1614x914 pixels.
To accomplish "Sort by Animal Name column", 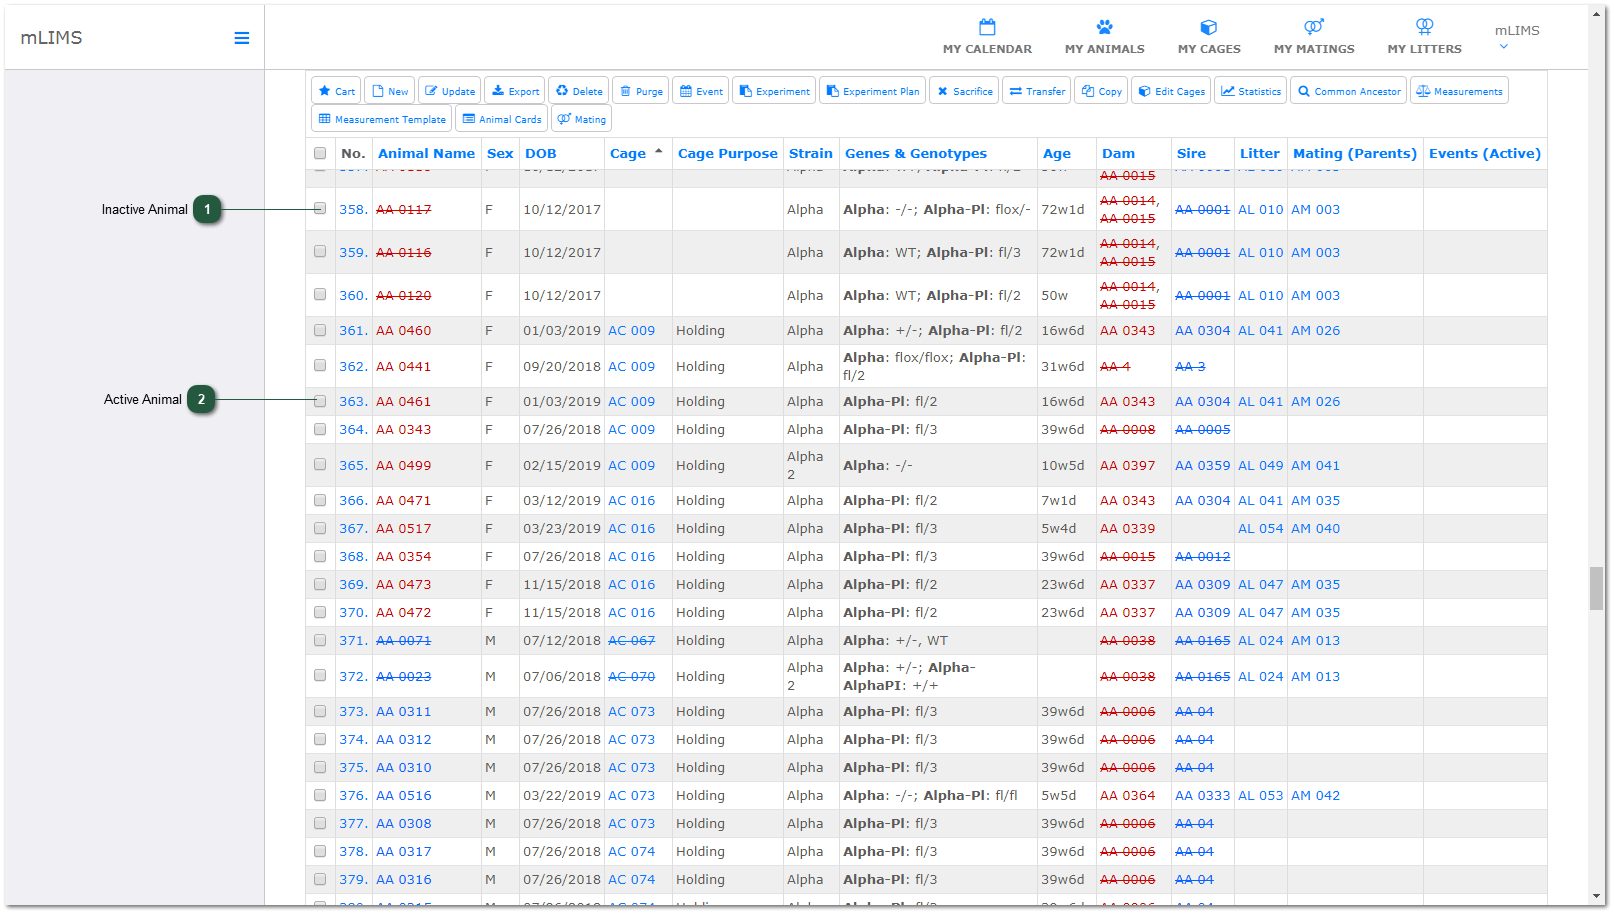I will pos(426,153).
